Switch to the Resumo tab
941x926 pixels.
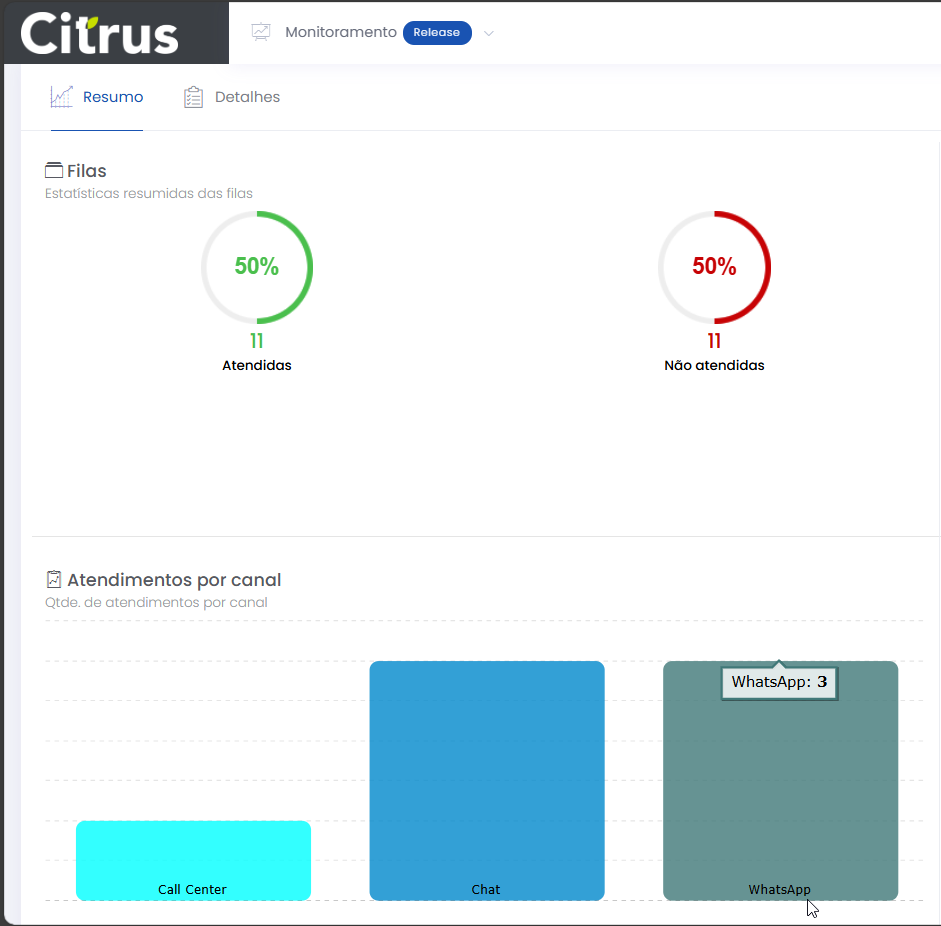[x=112, y=97]
